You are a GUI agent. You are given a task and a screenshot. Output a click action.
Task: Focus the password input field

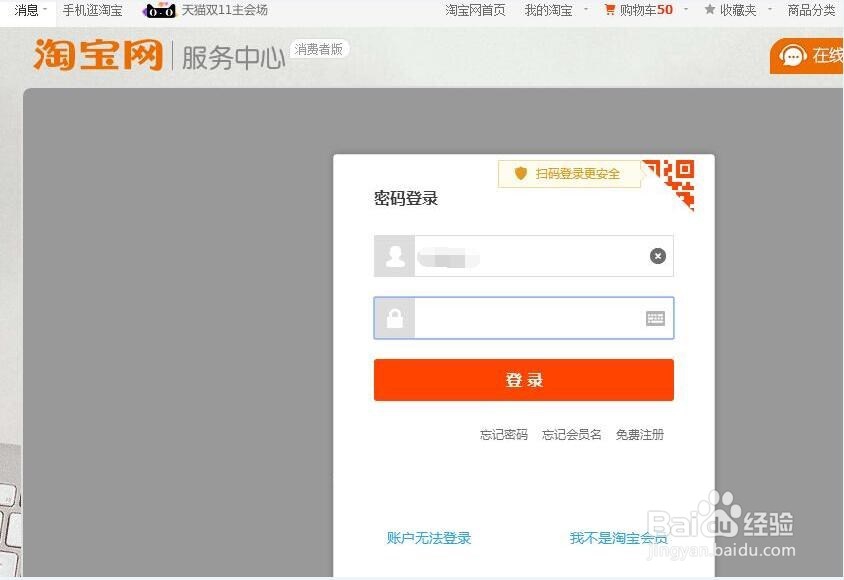524,318
